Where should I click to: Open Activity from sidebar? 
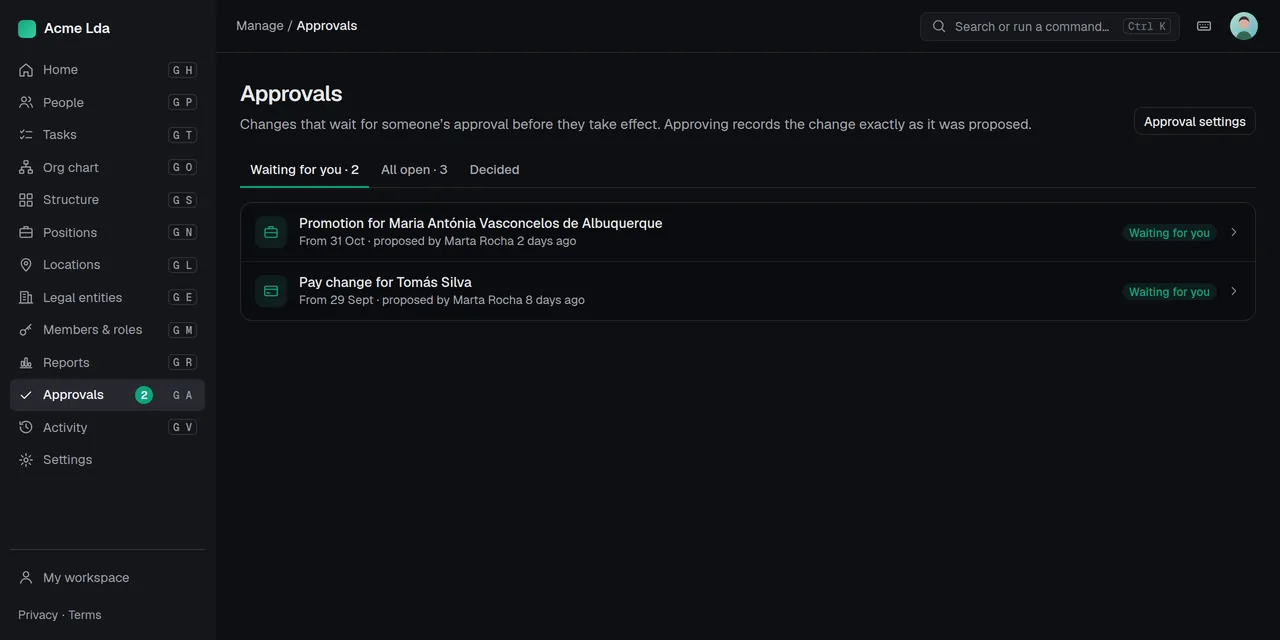[107, 427]
